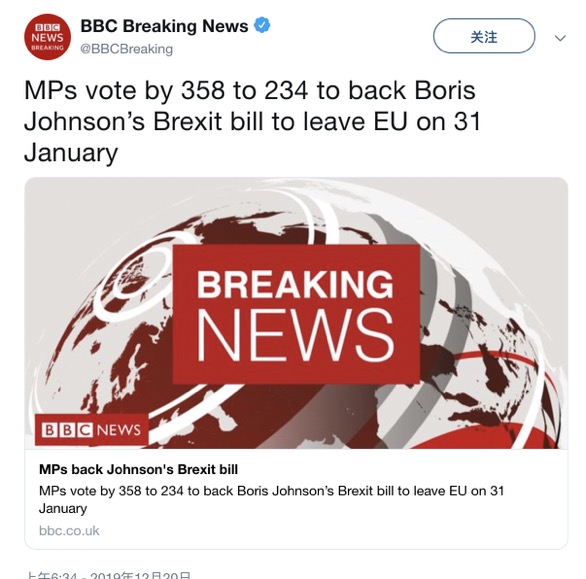Click the bold BREAKING word in banner
Screen dimensions: 586x579
(x=295, y=284)
